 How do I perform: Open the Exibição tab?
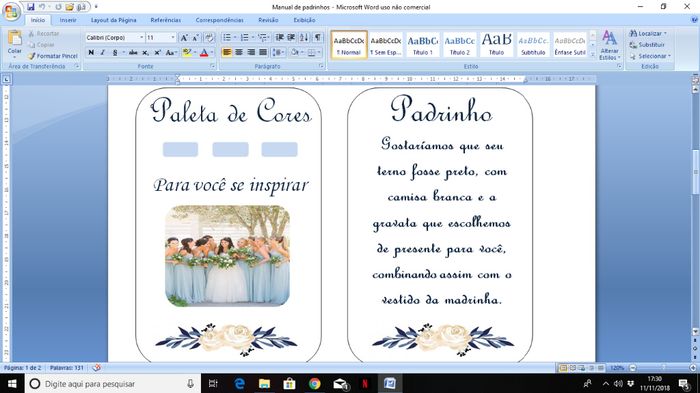coord(304,20)
